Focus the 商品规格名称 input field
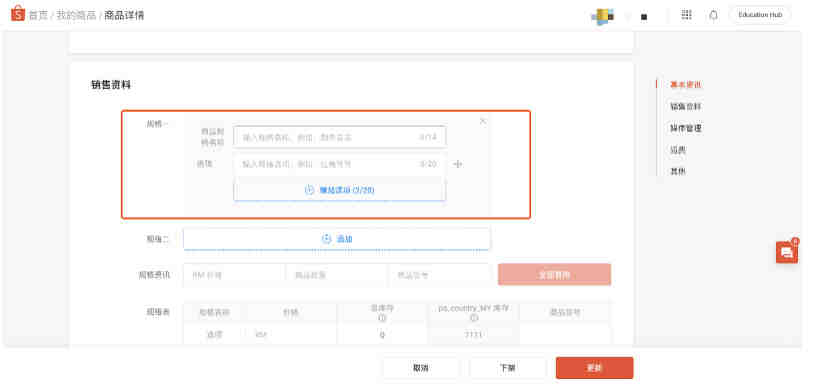813x386 pixels. 340,137
